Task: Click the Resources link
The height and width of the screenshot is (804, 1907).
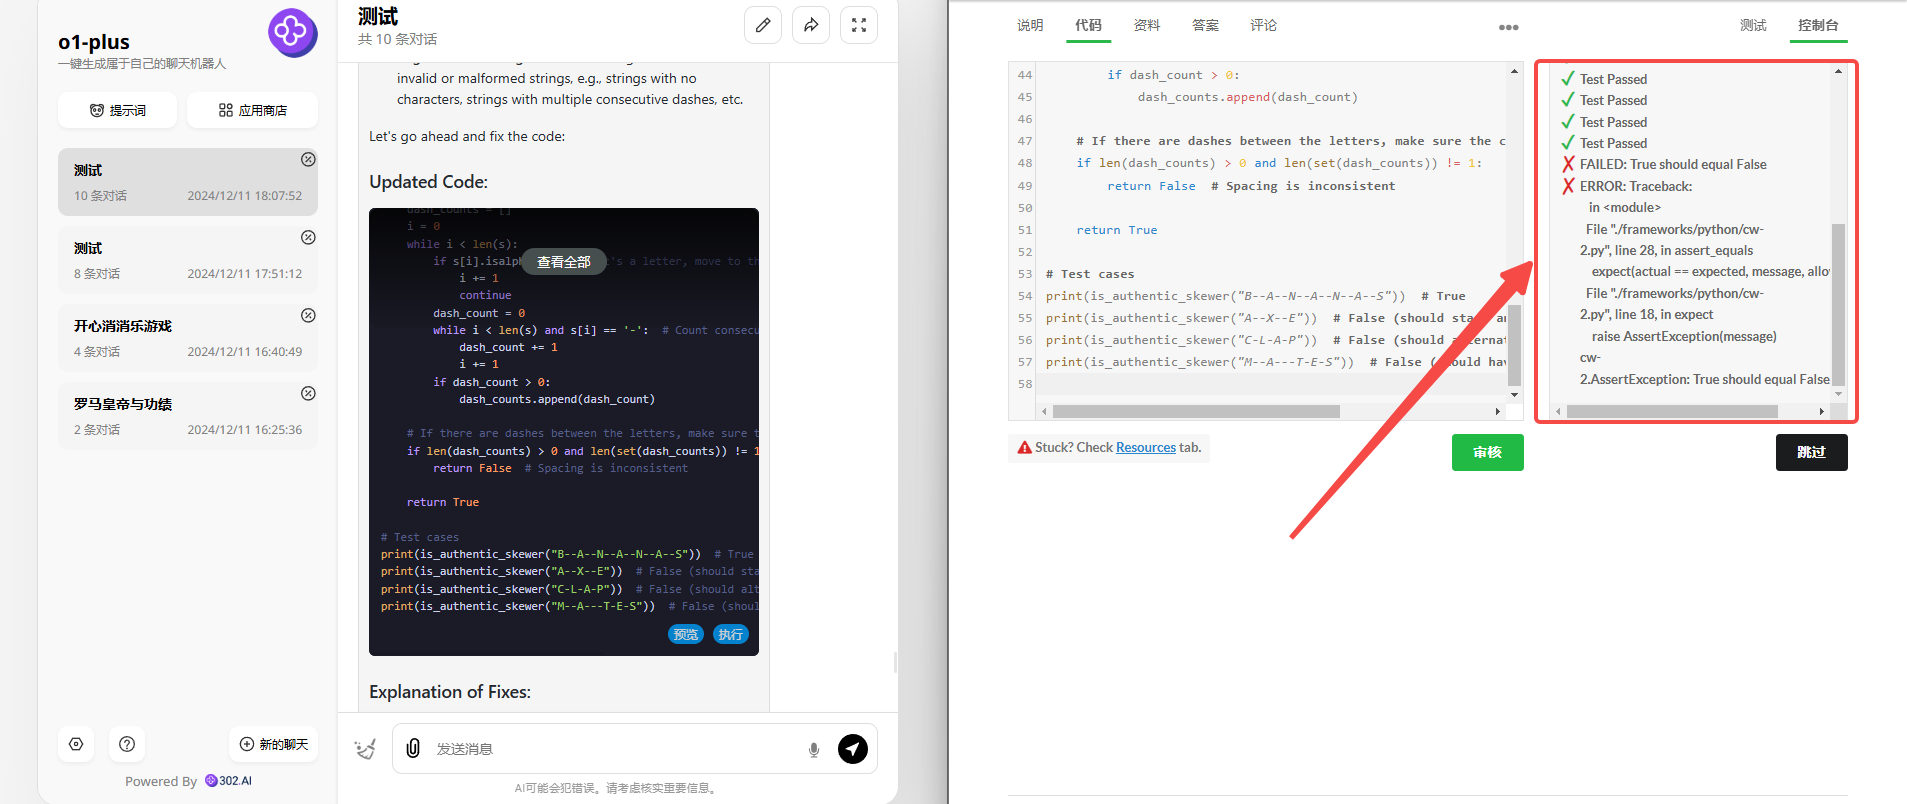Action: pos(1146,447)
